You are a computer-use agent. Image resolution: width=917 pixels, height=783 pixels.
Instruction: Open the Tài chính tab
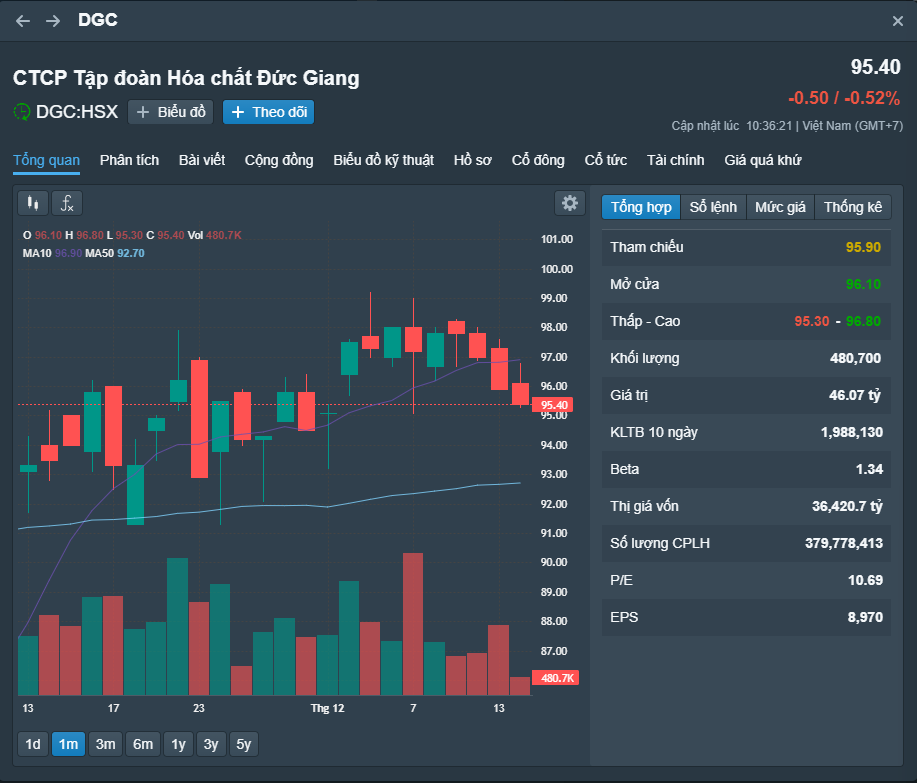point(675,160)
